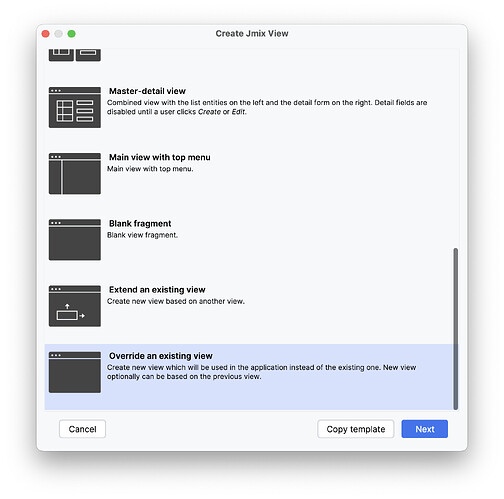Click the green zoom window button
Screen dimensions: 504x499
(x=71, y=34)
